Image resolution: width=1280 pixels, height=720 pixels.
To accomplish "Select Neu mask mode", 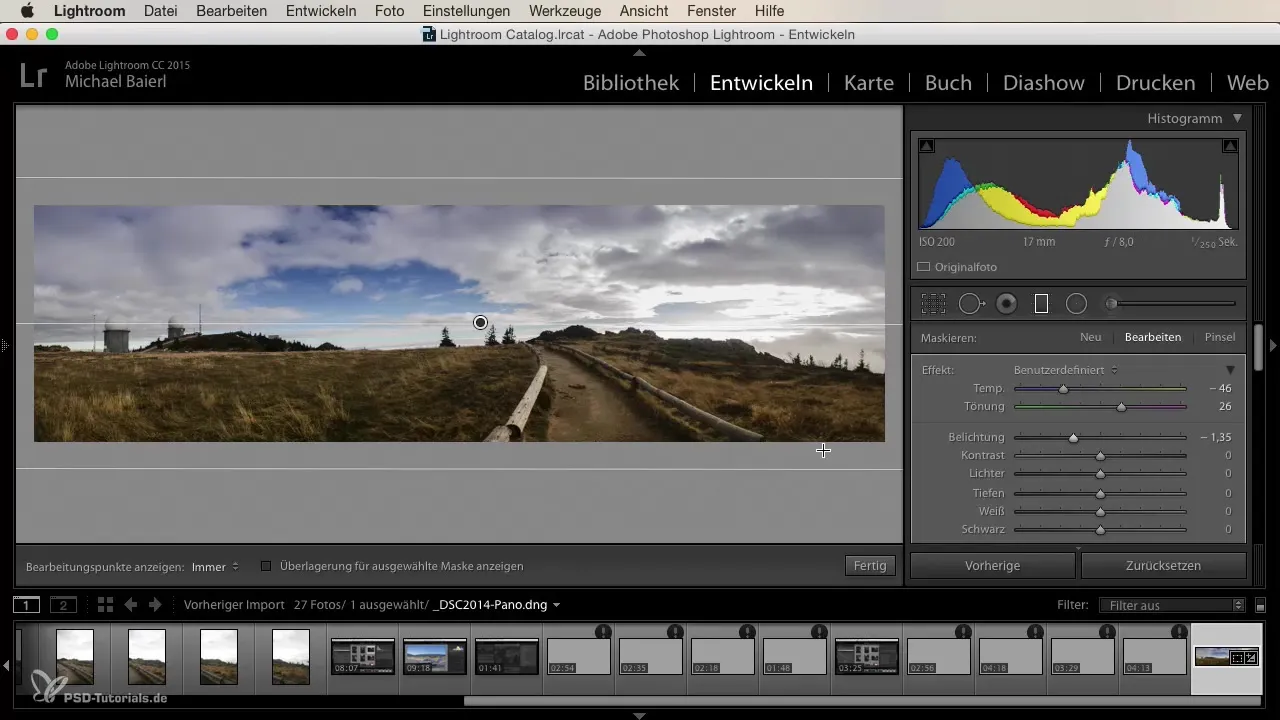I will 1090,337.
